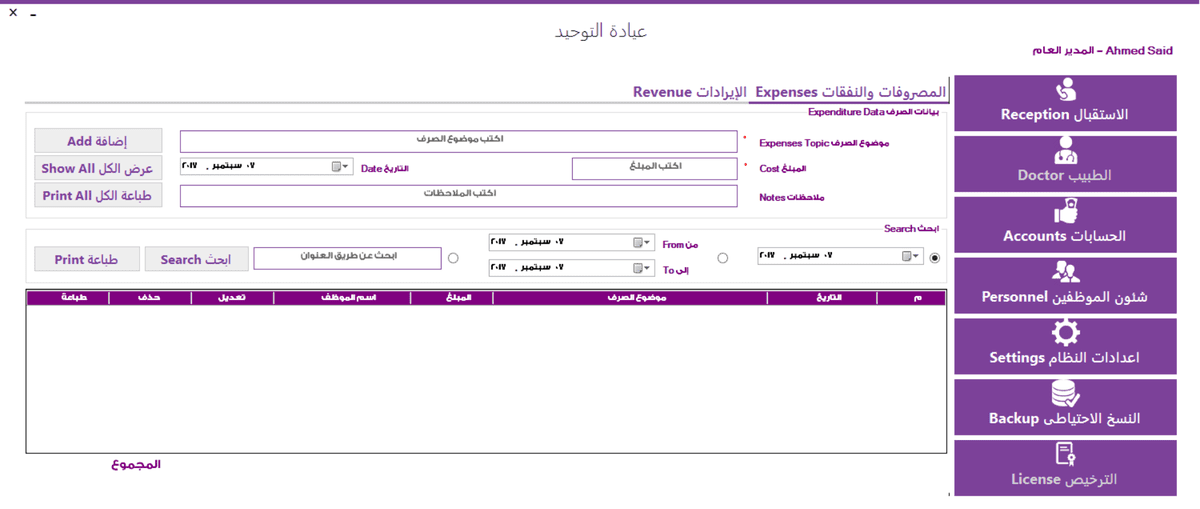Open Settings gear icon in sidebar
The image size is (1200, 509).
tap(1064, 333)
